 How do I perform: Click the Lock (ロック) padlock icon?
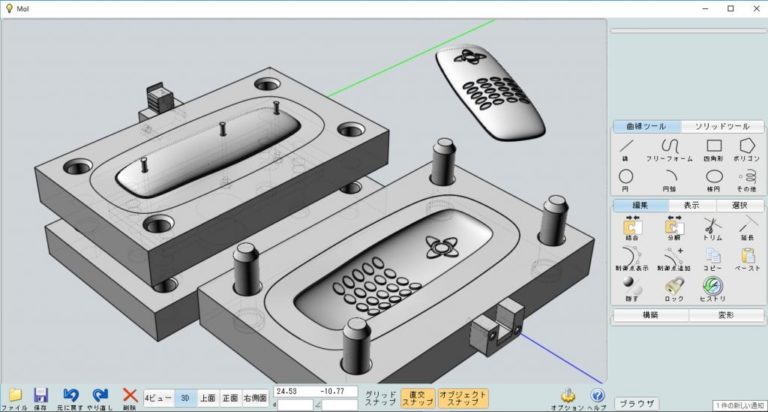(x=674, y=289)
